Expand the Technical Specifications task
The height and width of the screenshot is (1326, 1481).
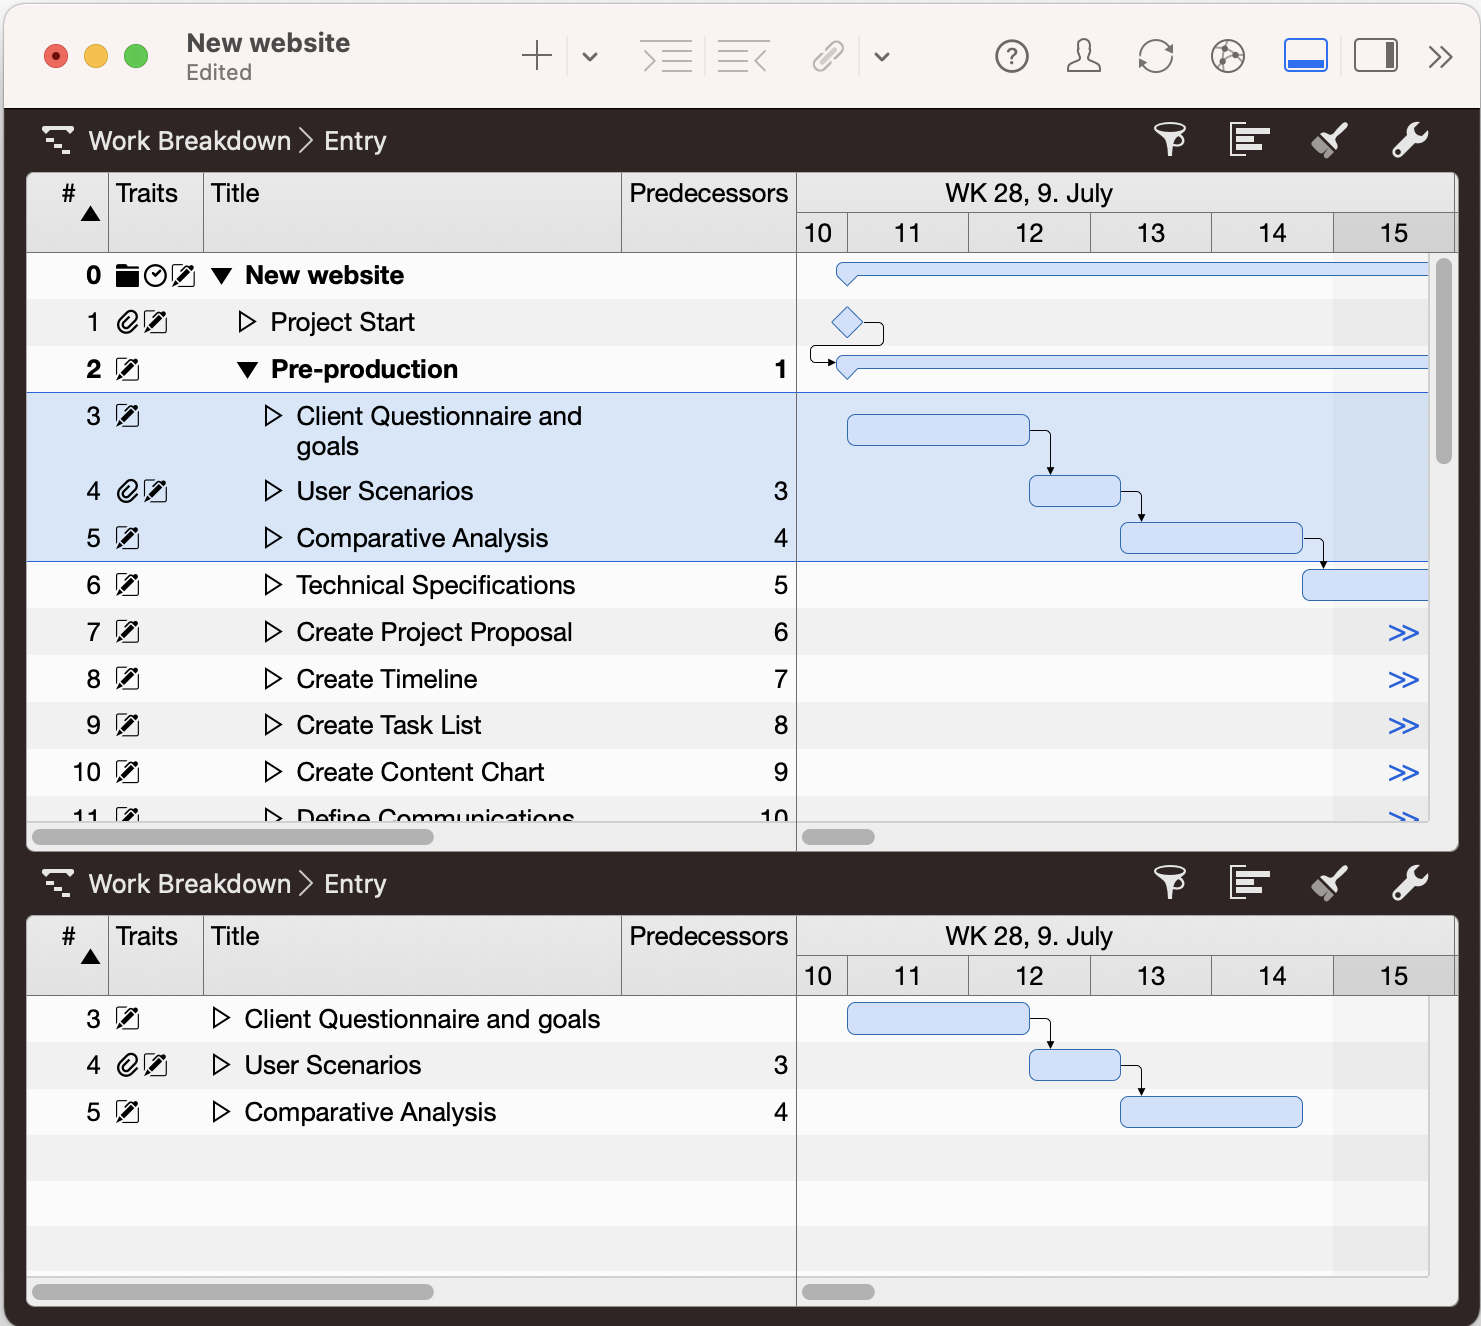pyautogui.click(x=273, y=585)
